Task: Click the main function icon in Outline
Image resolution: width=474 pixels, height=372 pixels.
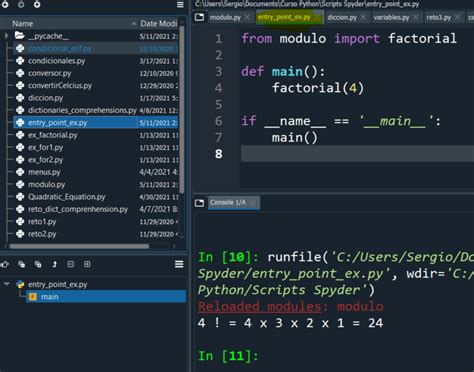Action: (33, 297)
